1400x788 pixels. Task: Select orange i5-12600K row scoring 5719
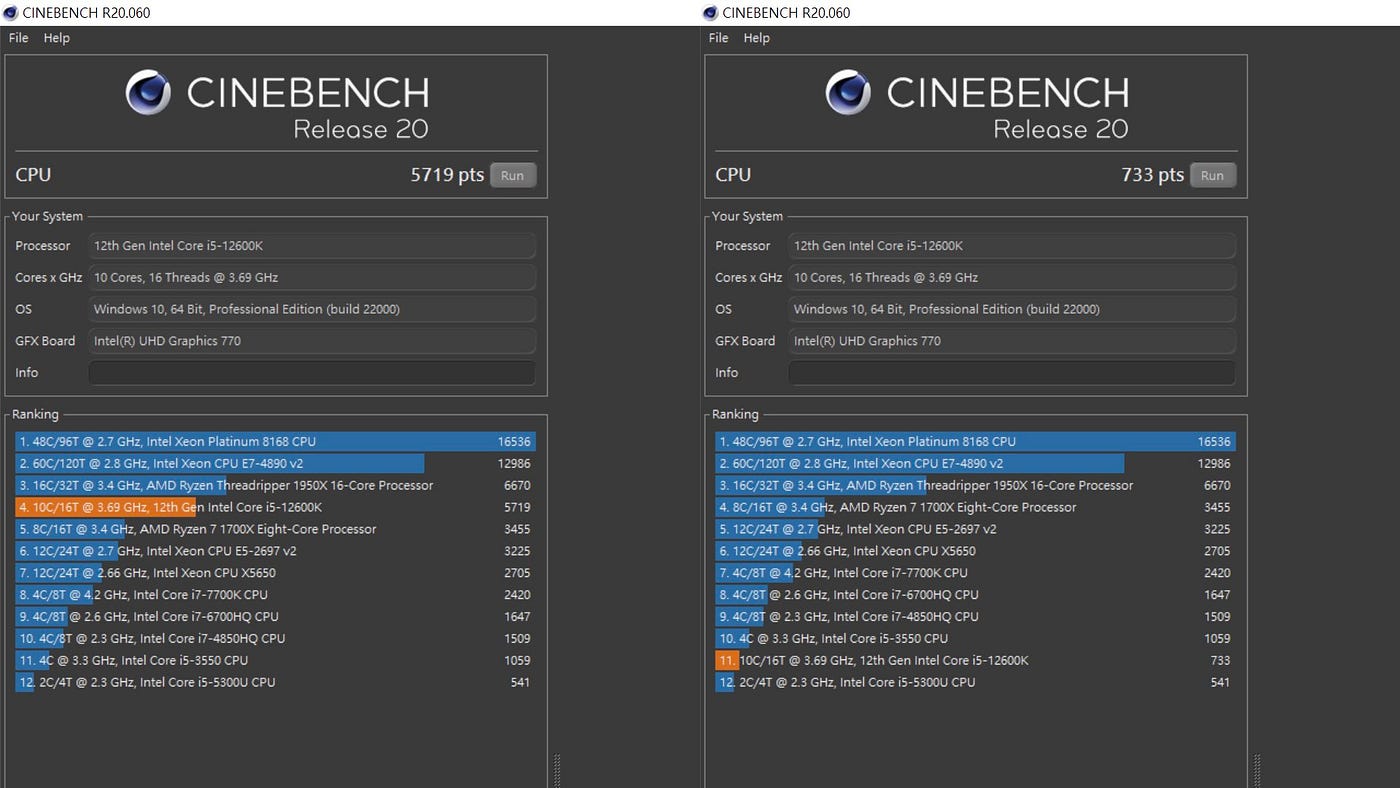(275, 507)
